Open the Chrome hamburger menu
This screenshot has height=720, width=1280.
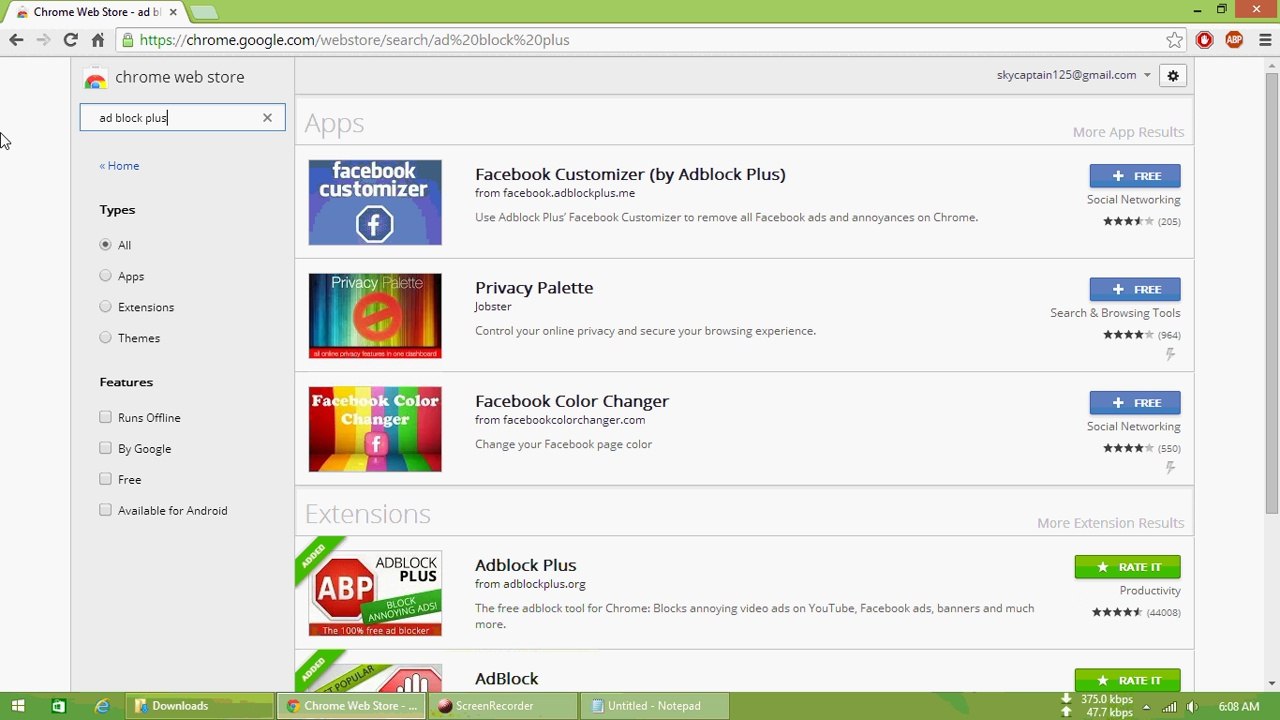click(1265, 40)
